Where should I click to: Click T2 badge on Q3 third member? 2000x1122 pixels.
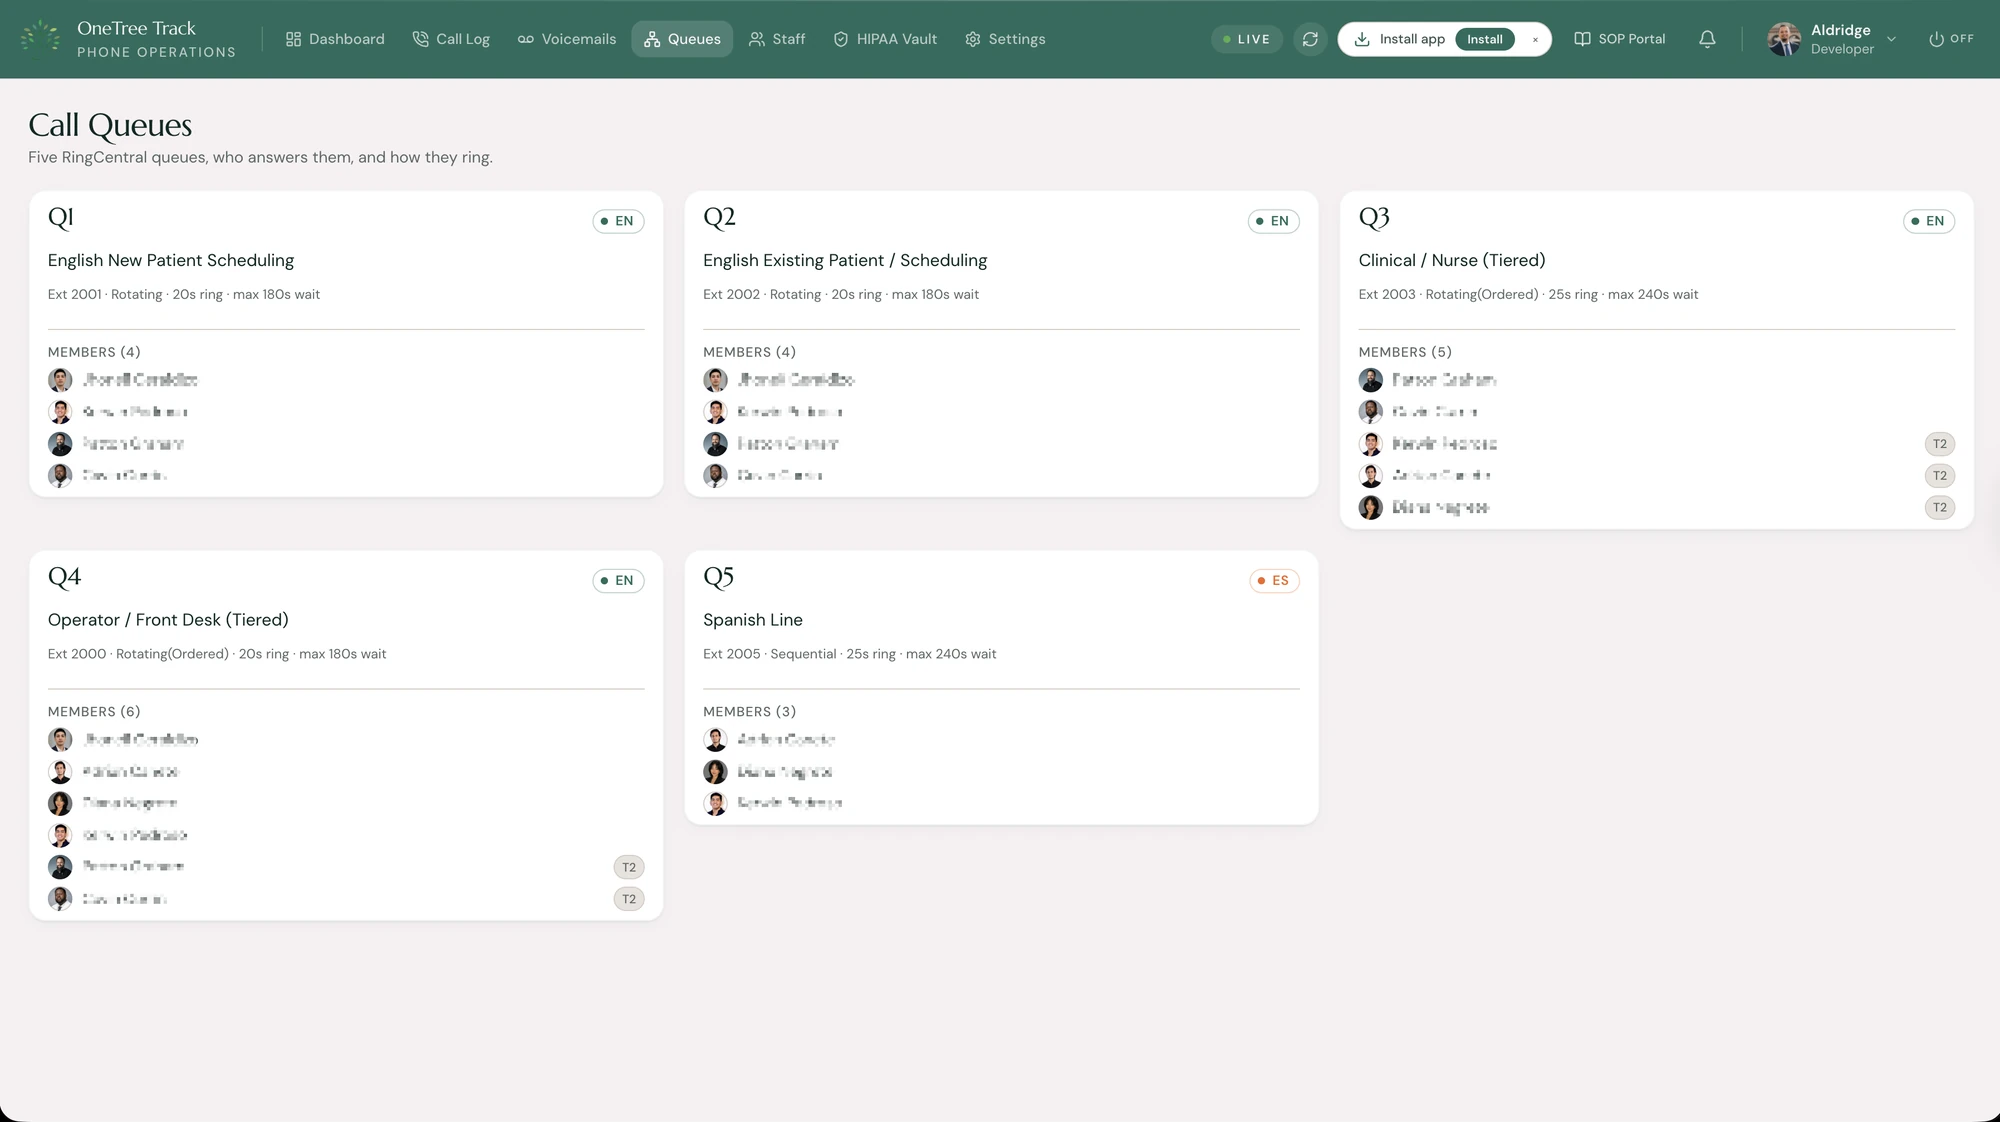point(1940,444)
